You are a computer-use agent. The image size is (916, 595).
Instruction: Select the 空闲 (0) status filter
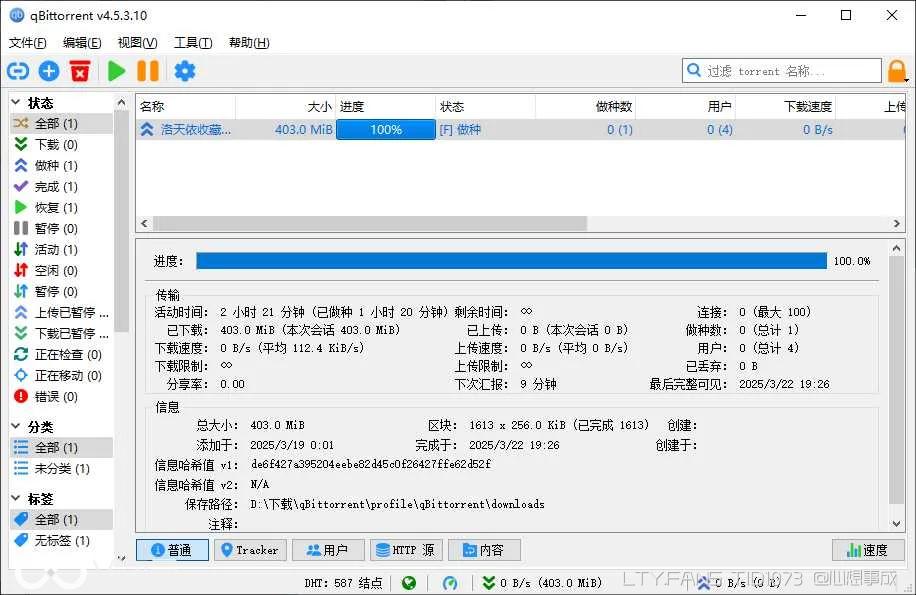click(x=61, y=270)
